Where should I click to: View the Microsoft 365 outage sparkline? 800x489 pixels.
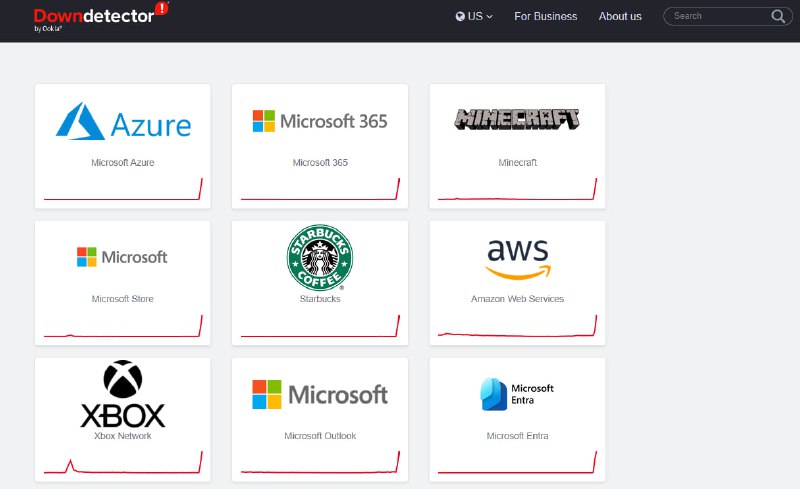(x=320, y=189)
